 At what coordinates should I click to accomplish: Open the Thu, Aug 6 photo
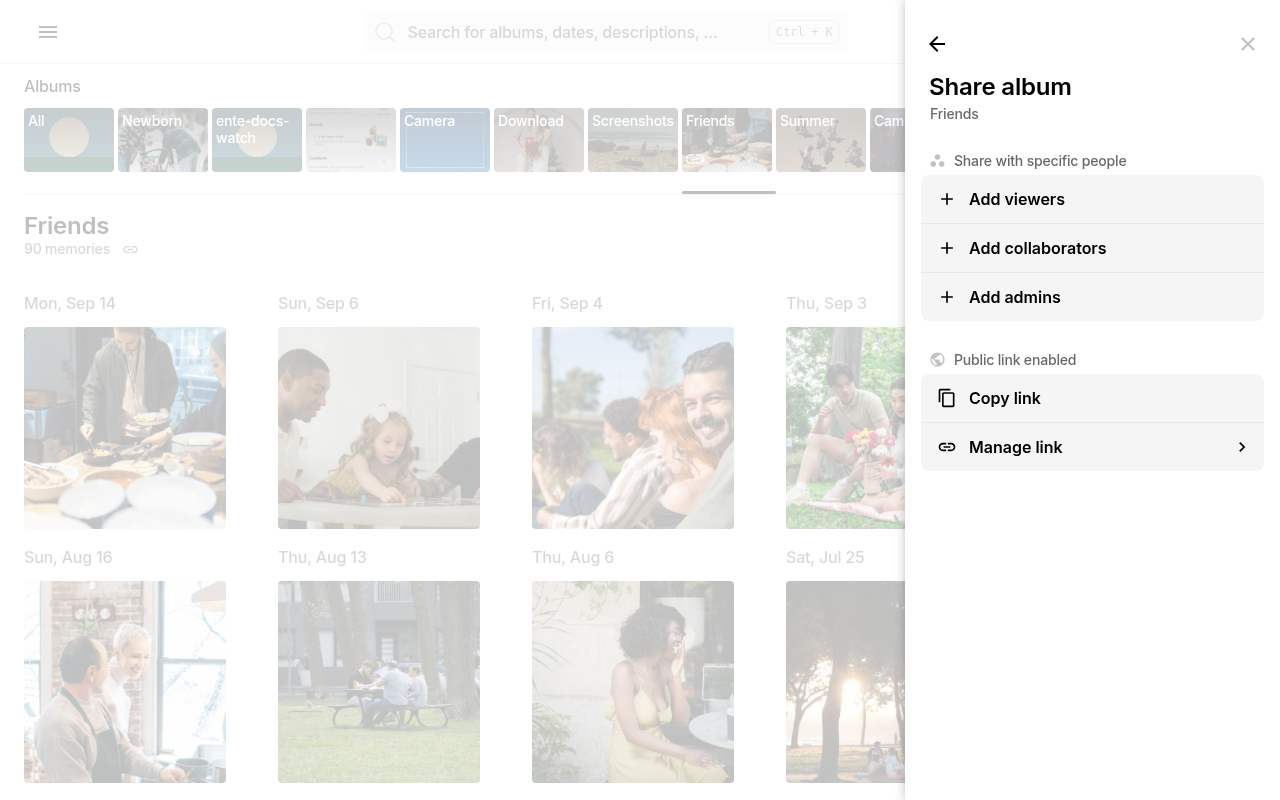coord(633,682)
